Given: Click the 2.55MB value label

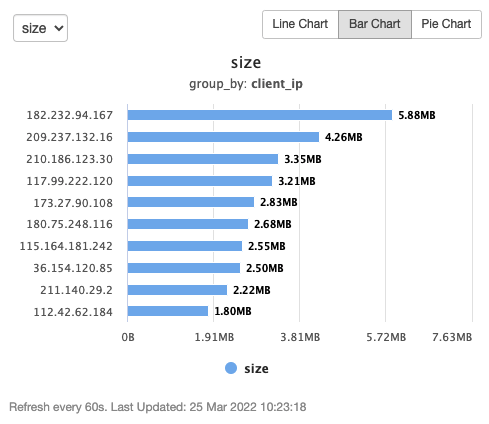Looking at the screenshot, I should pos(267,246).
